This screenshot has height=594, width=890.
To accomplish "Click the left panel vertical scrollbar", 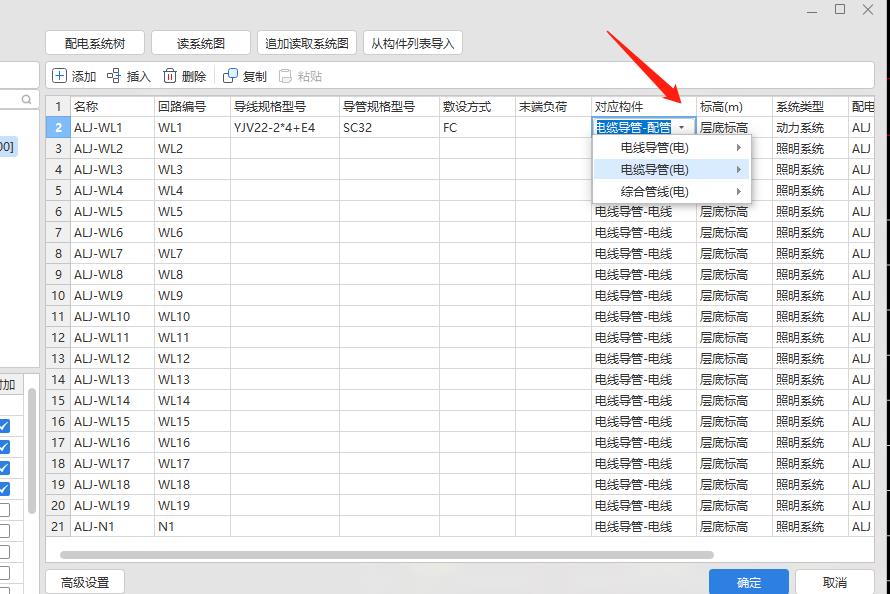I will coord(32,451).
